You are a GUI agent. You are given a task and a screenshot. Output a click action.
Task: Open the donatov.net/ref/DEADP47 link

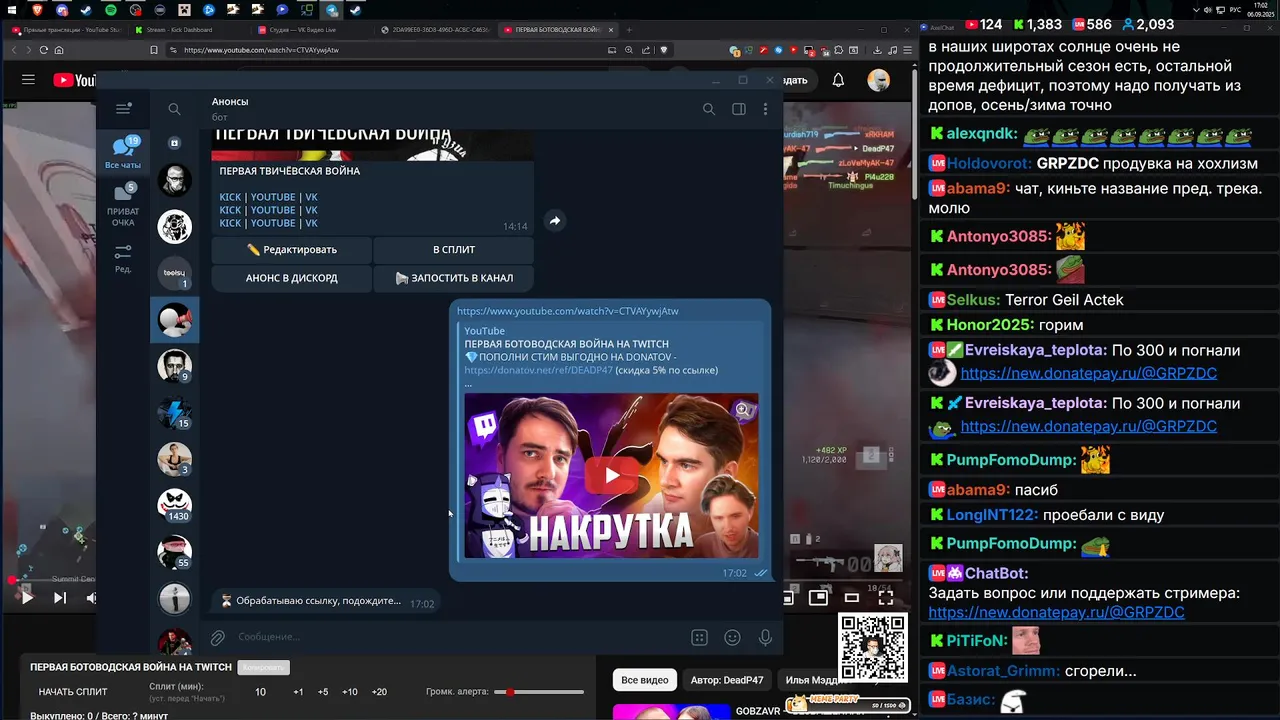538,370
